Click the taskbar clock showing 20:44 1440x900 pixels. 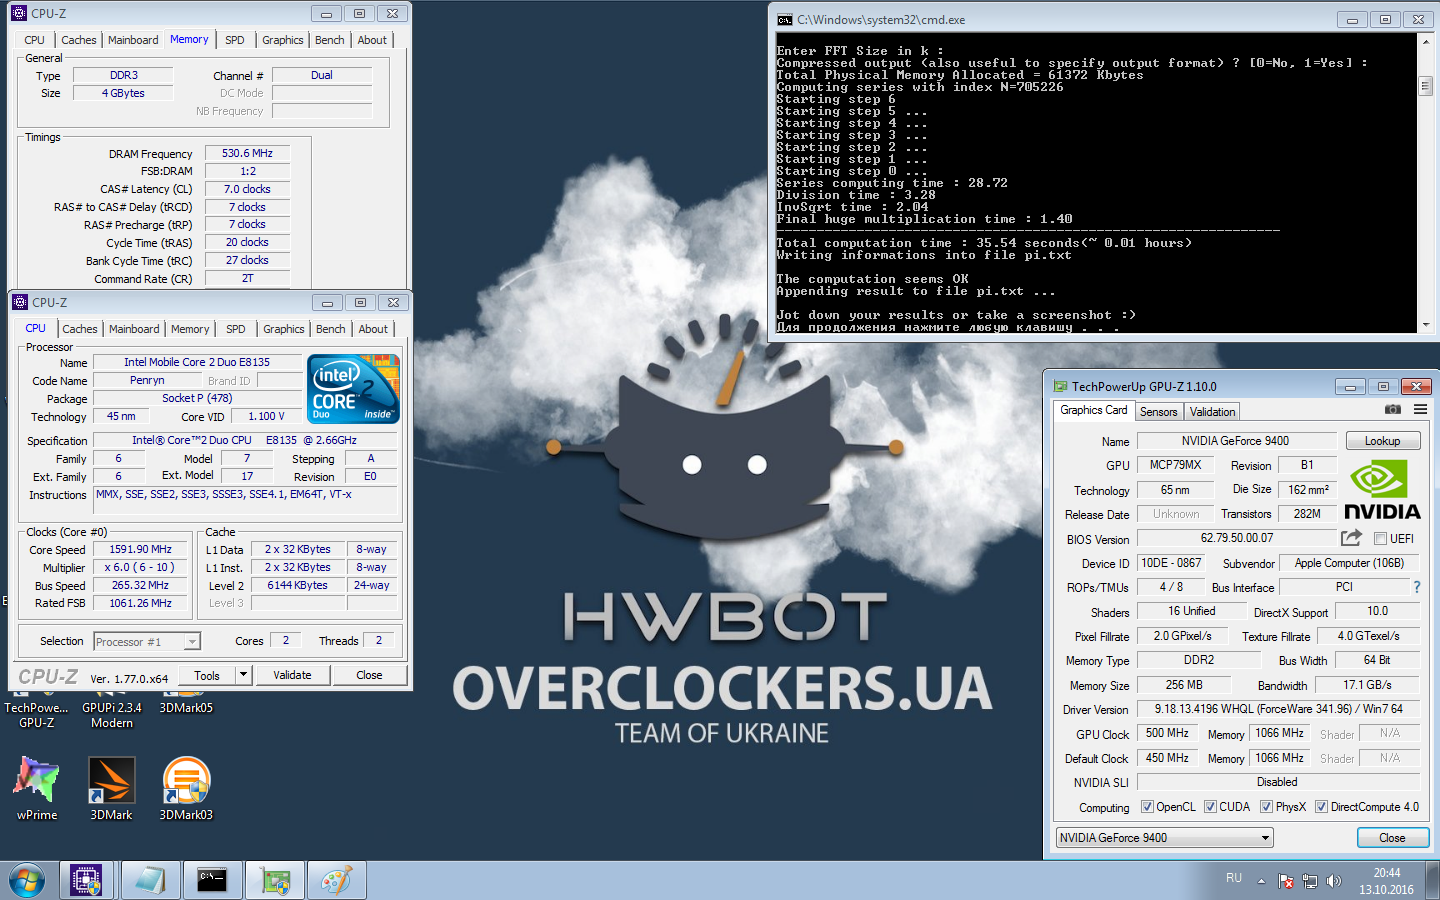click(x=1386, y=881)
